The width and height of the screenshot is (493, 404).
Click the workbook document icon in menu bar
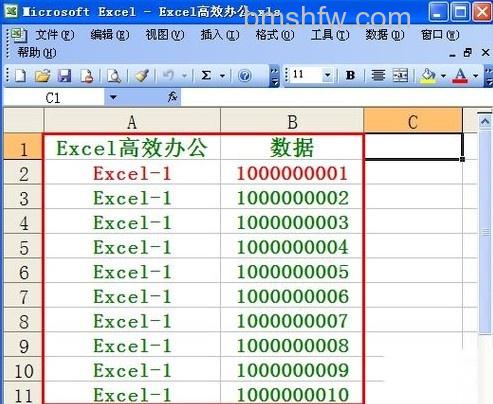(x=19, y=36)
